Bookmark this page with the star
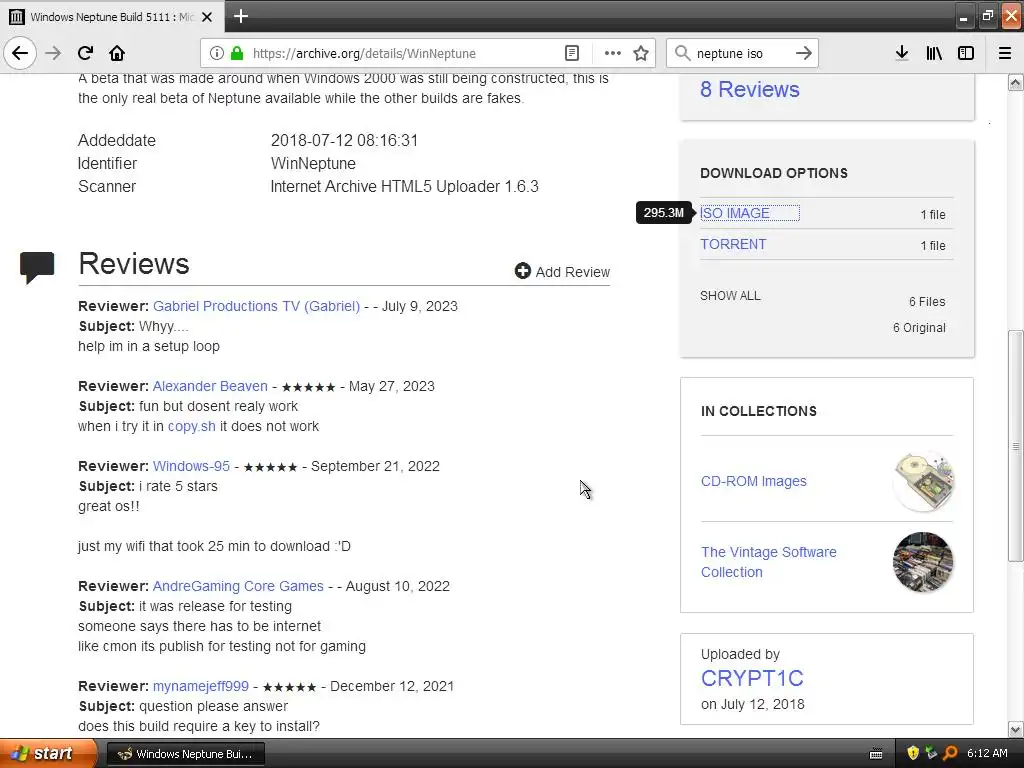1024x768 pixels. coord(641,53)
